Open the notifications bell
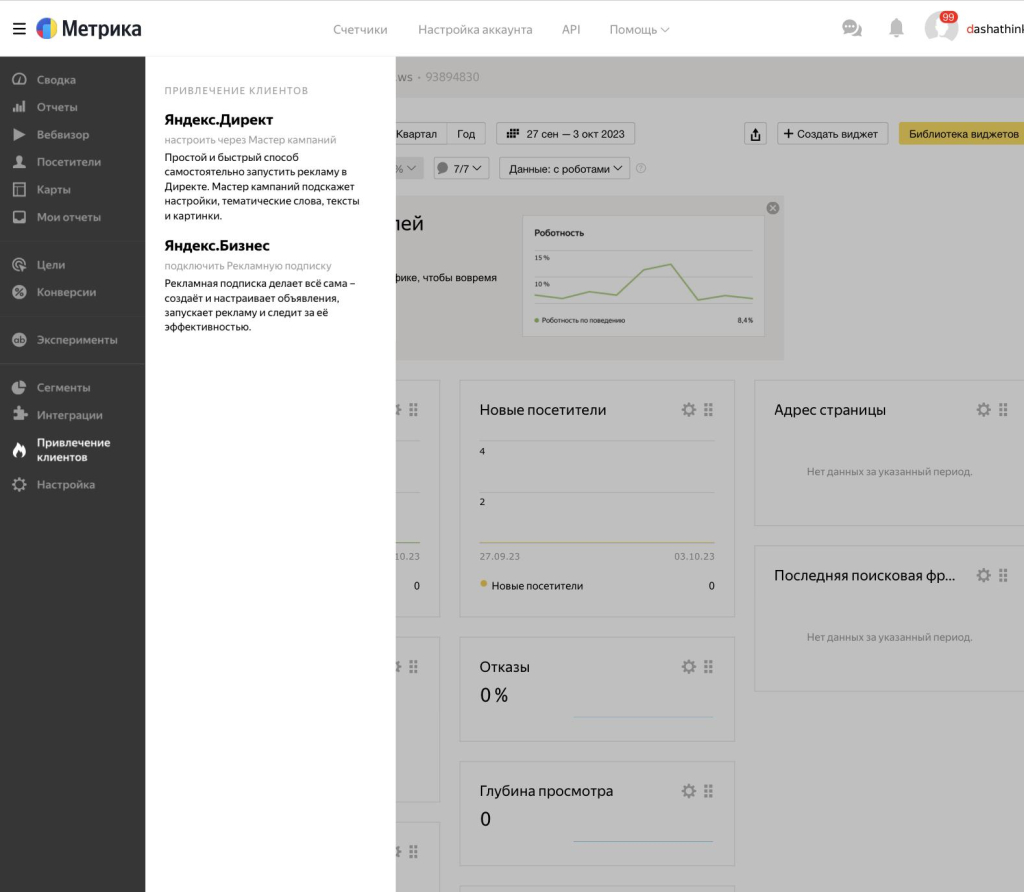 coord(896,29)
